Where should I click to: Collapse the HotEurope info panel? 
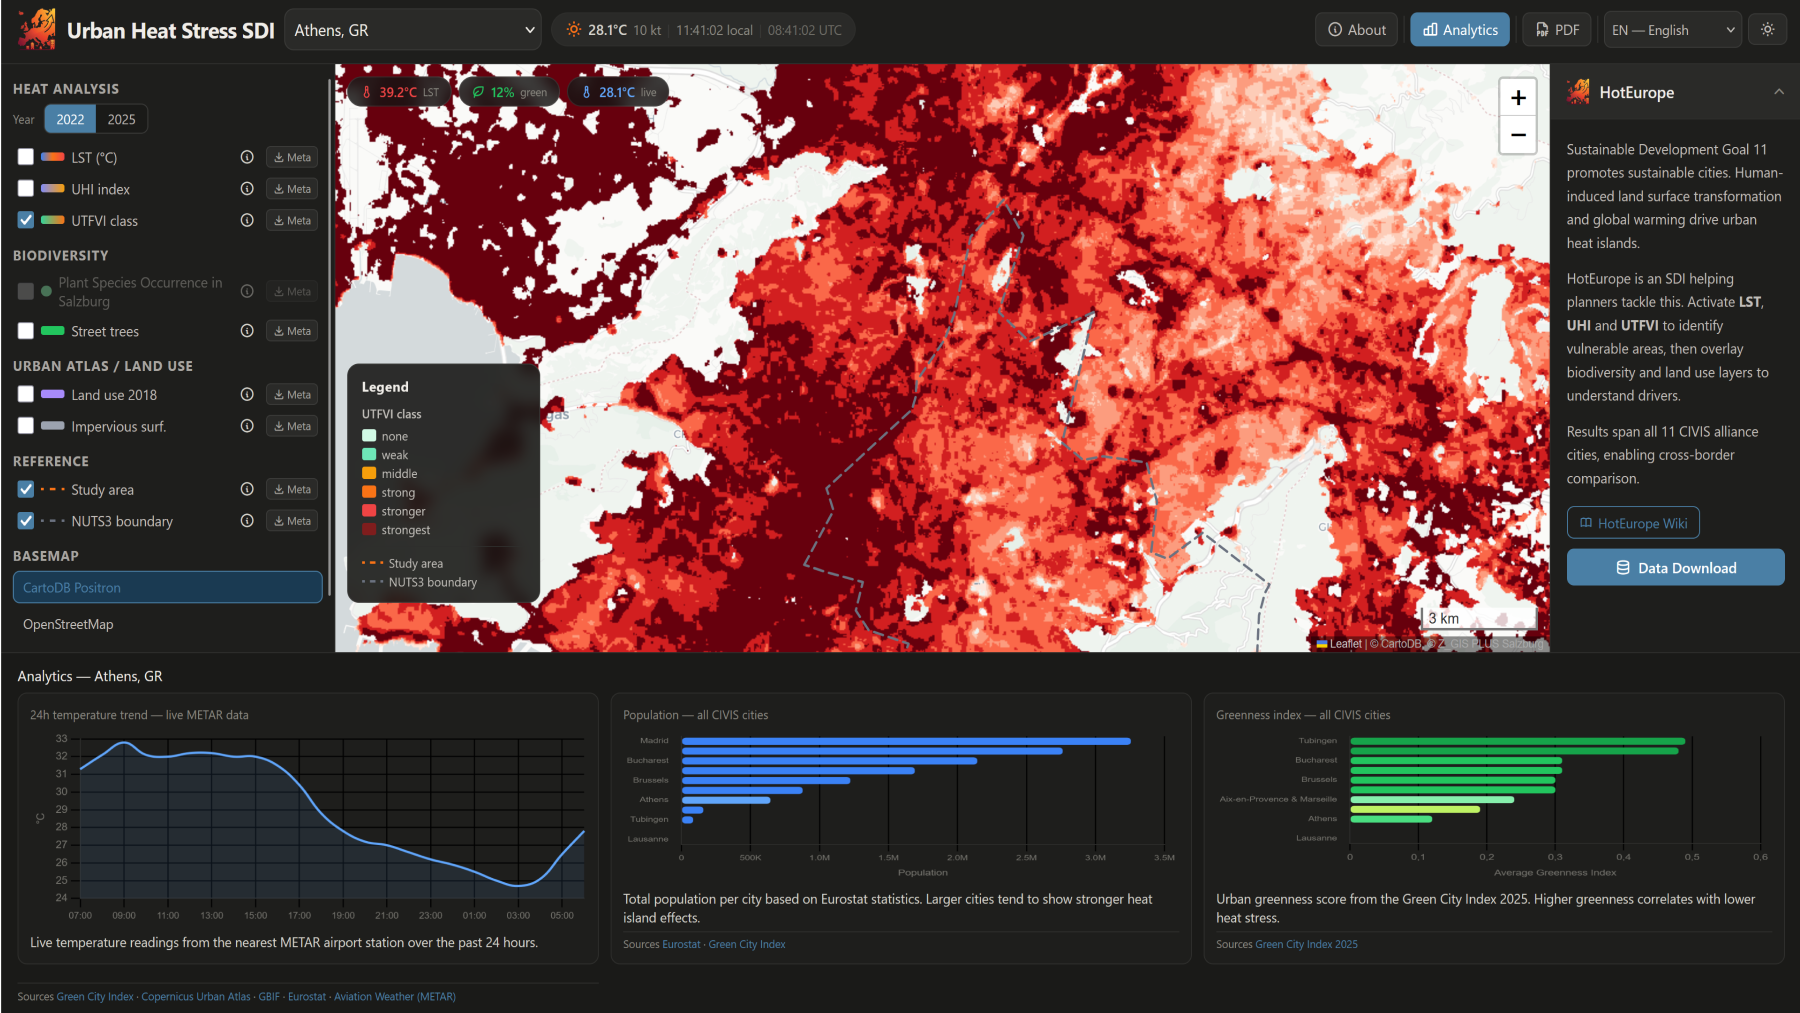pyautogui.click(x=1779, y=92)
